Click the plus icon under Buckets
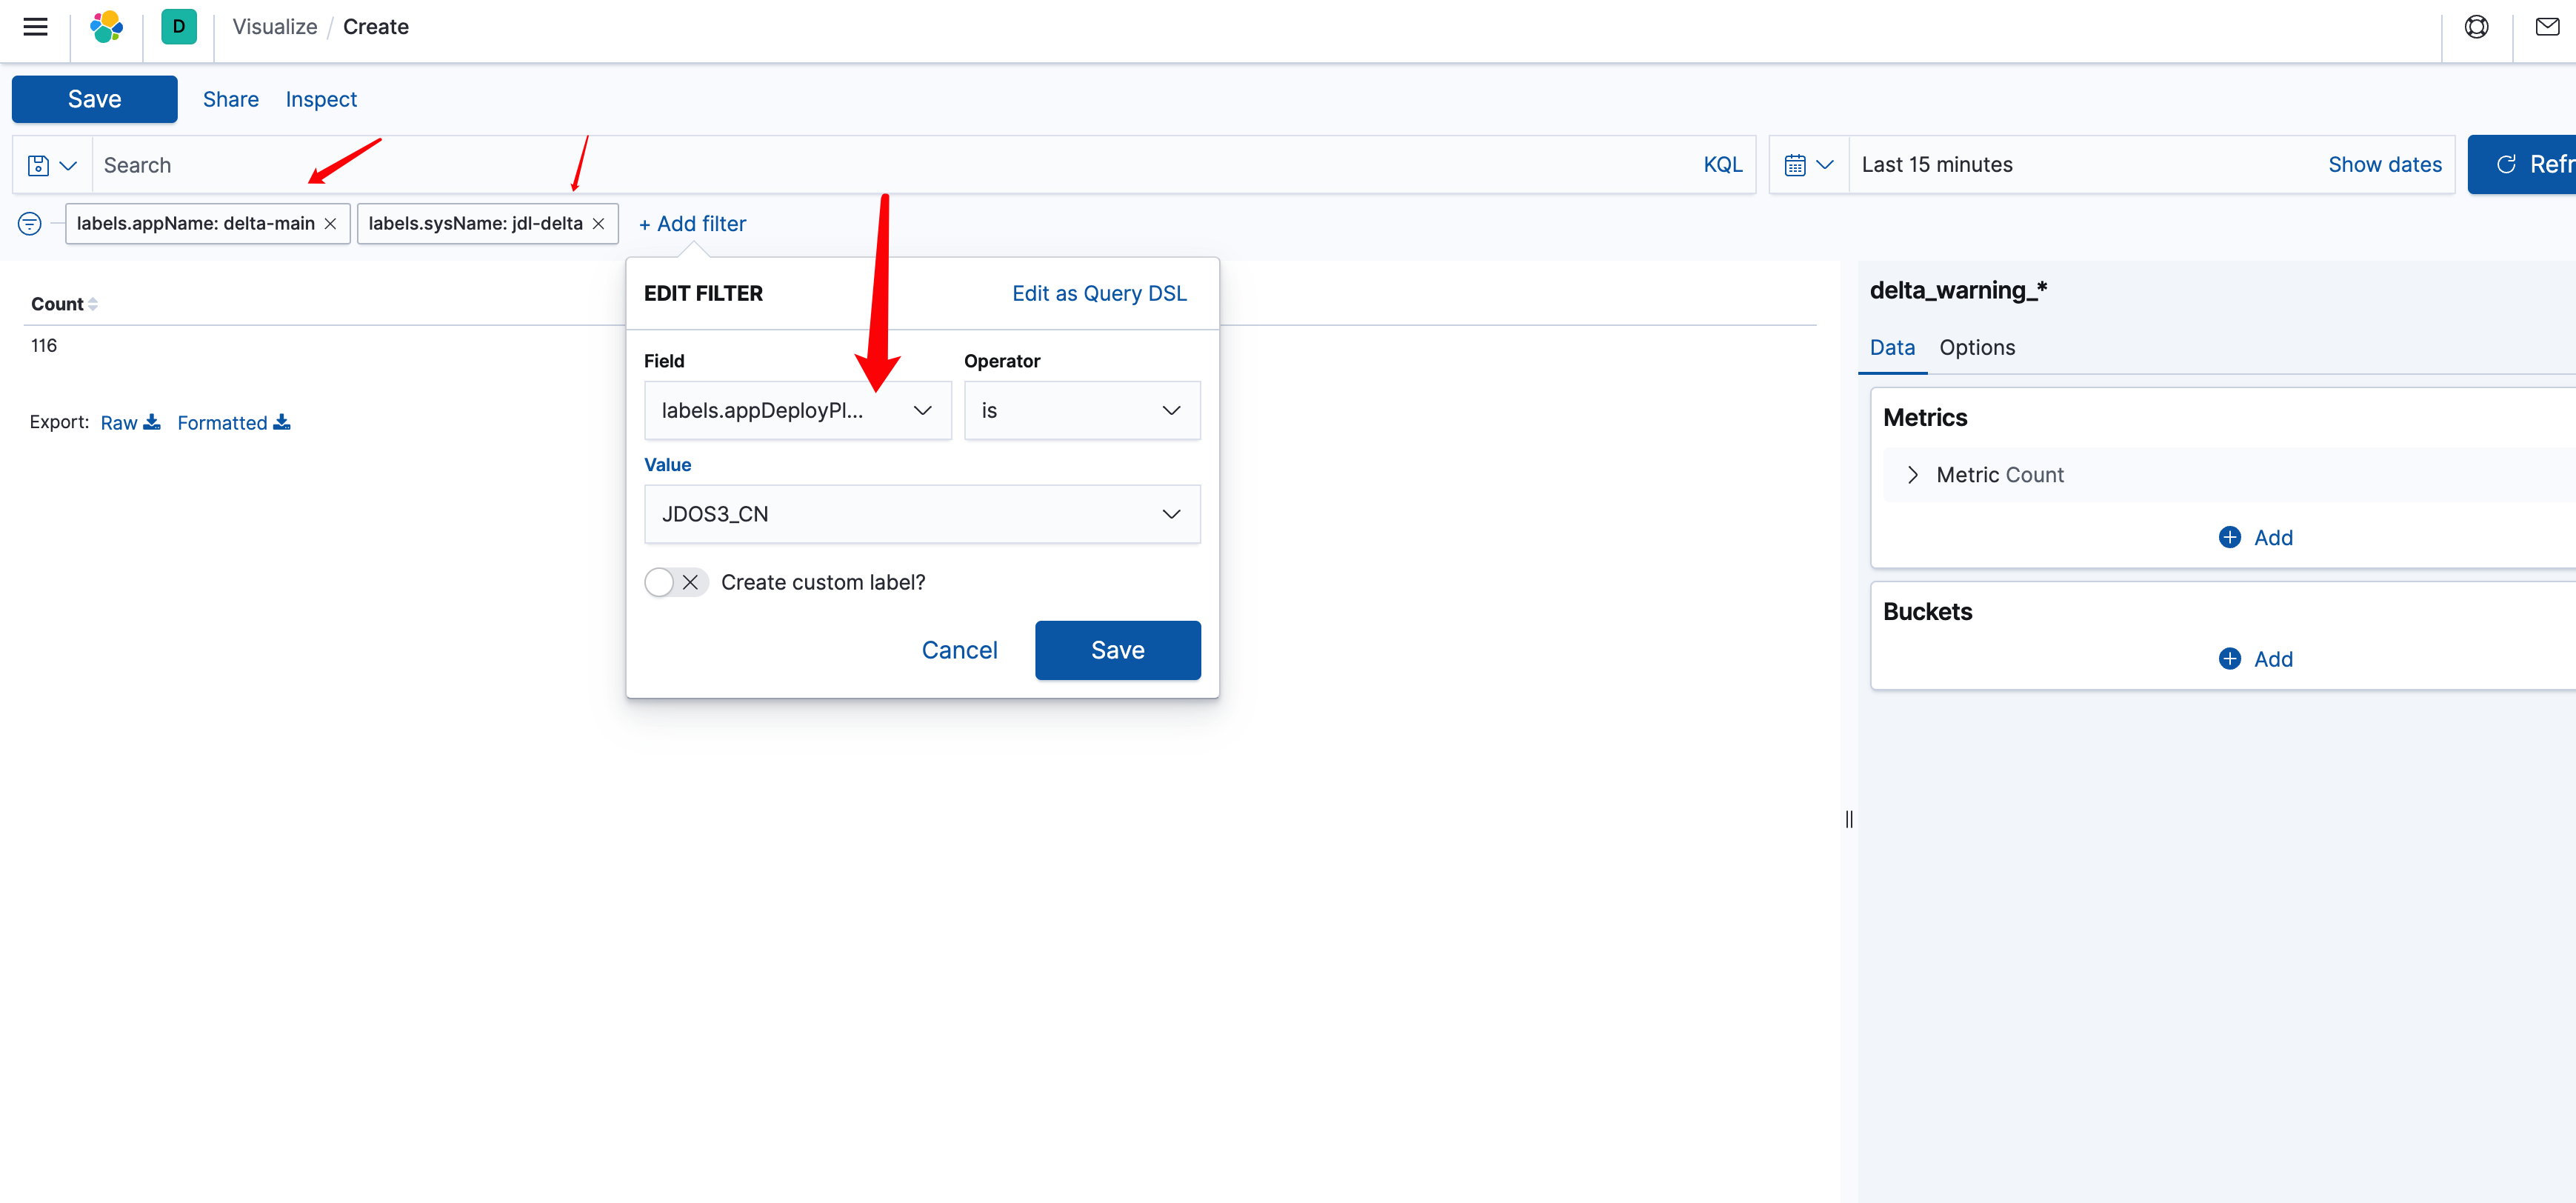This screenshot has width=2576, height=1203. click(2229, 659)
